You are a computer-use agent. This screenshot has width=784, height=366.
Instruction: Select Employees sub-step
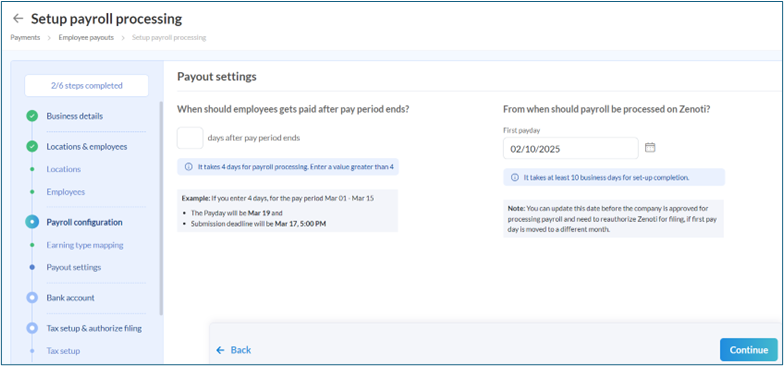point(66,192)
